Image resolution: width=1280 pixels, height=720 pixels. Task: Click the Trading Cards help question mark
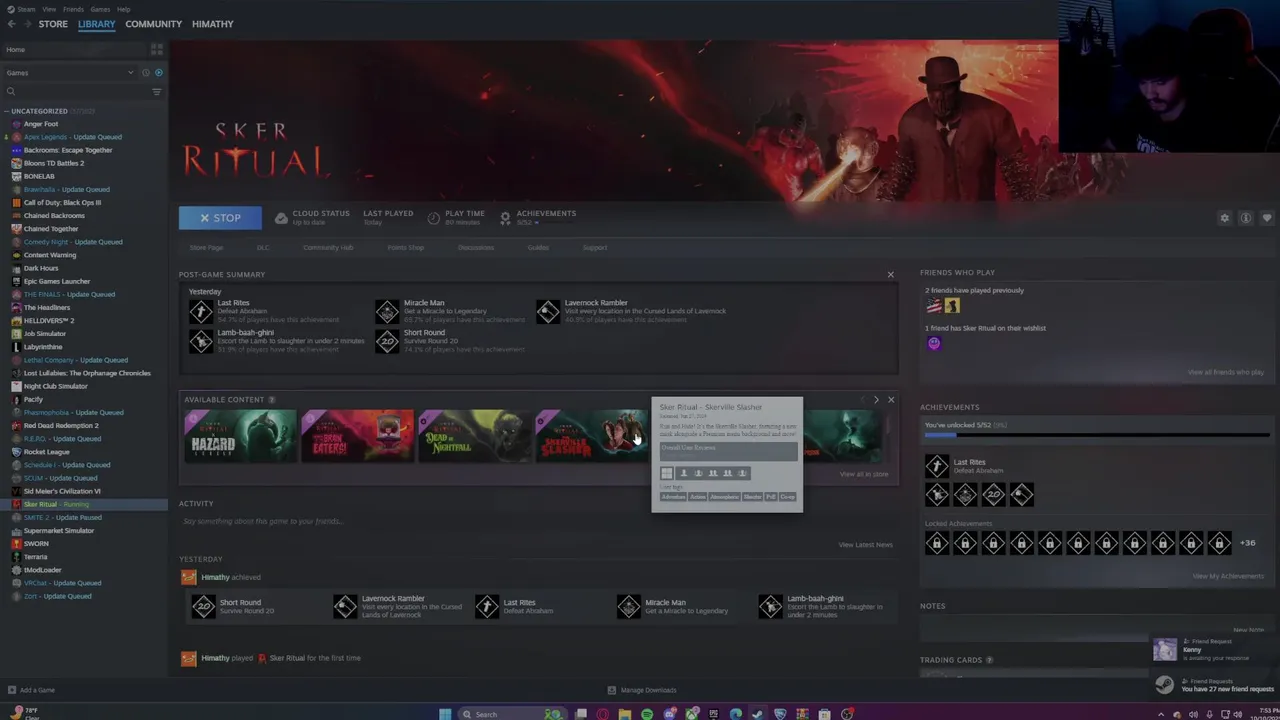pyautogui.click(x=990, y=660)
